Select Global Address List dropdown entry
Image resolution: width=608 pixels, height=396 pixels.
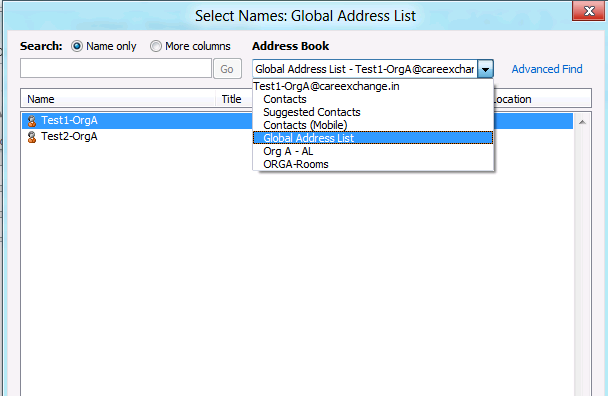point(373,138)
